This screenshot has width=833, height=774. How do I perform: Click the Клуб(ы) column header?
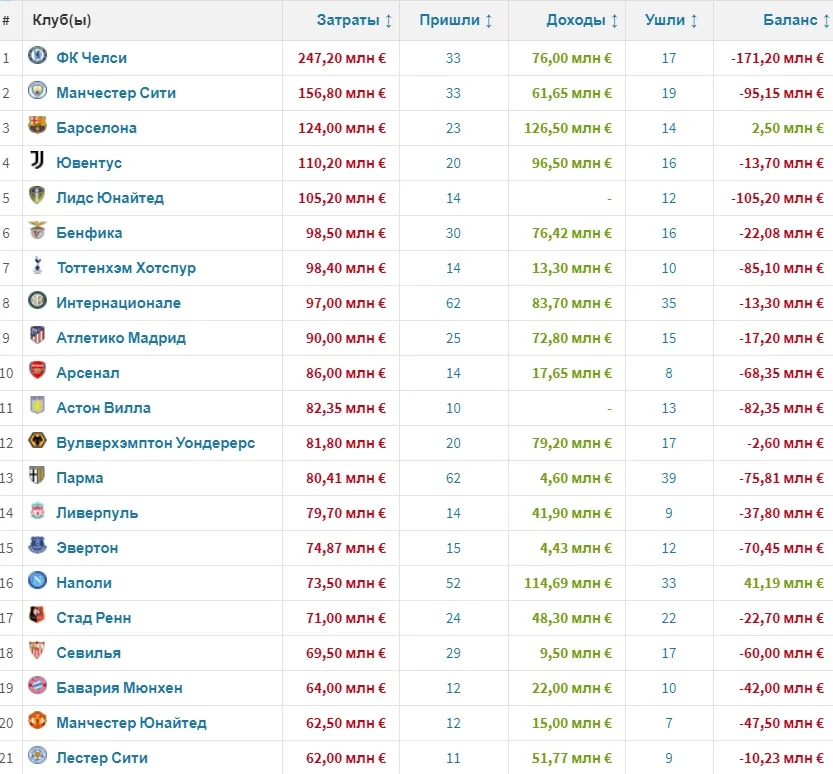[62, 20]
